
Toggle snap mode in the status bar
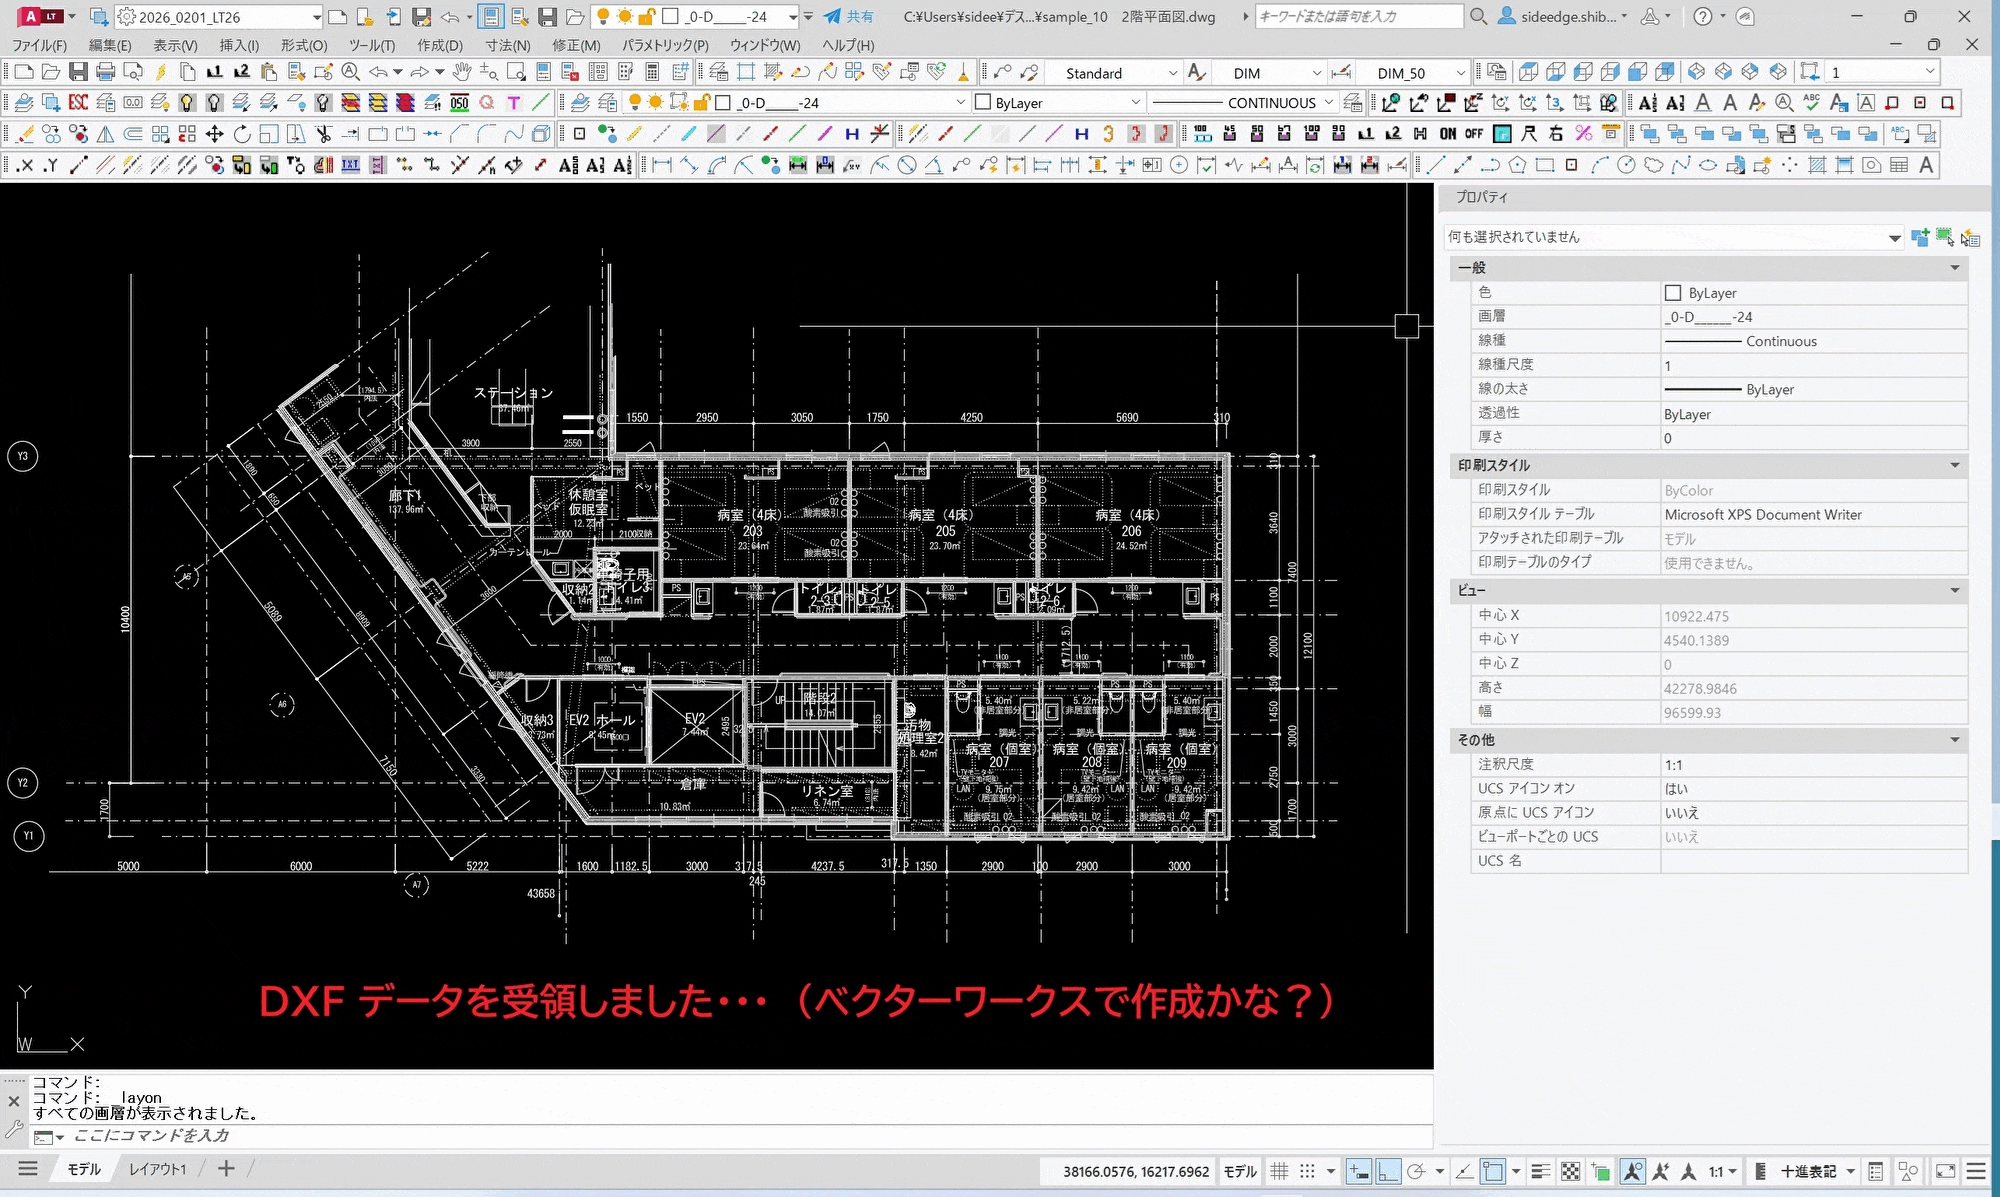coord(1306,1171)
